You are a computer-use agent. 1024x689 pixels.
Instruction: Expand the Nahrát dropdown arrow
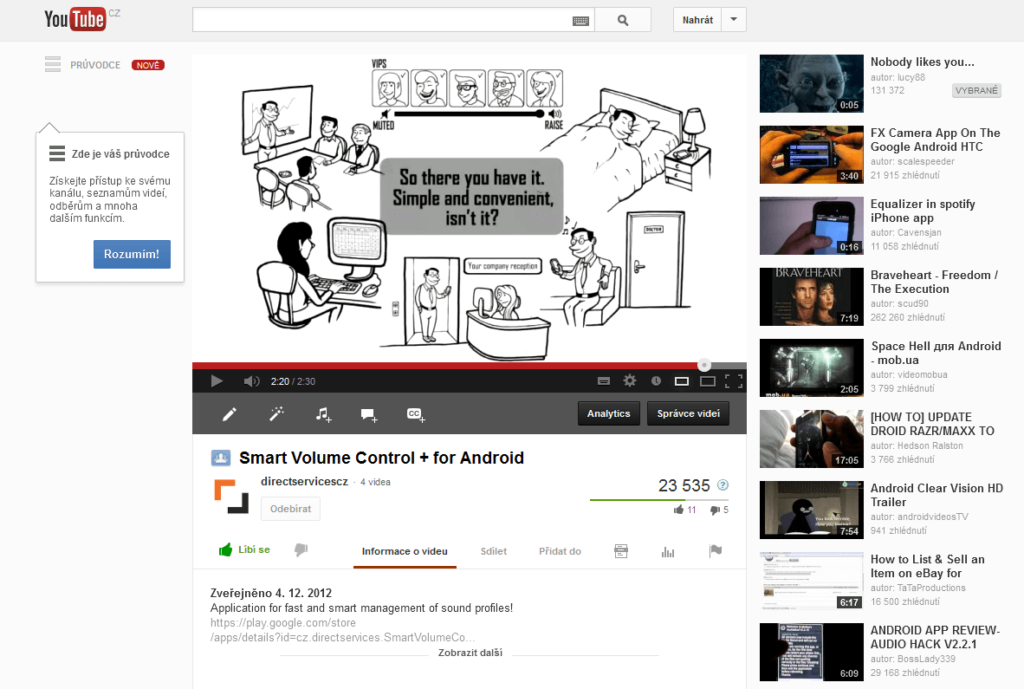tap(734, 20)
